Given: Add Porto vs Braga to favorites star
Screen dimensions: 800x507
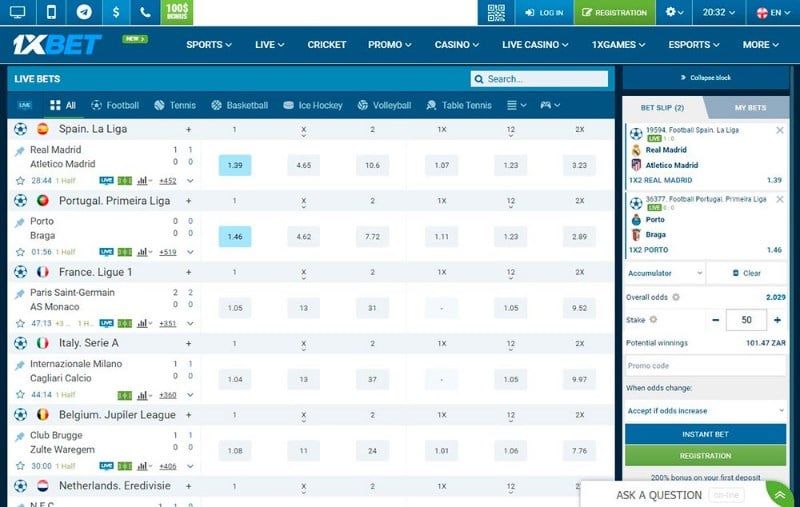Looking at the screenshot, I should coord(20,252).
